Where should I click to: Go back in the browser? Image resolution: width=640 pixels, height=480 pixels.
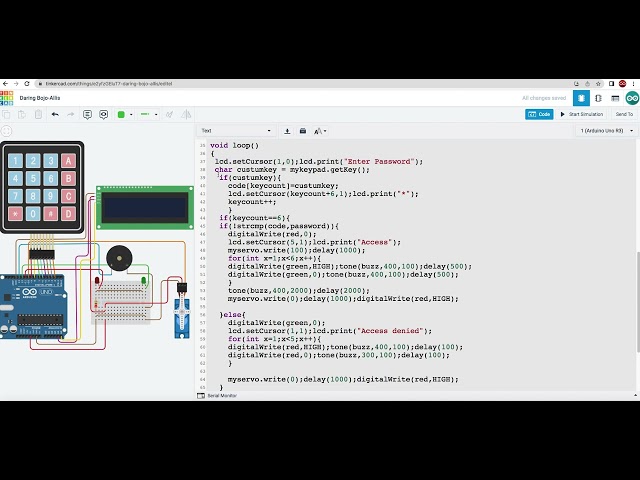pyautogui.click(x=5, y=84)
